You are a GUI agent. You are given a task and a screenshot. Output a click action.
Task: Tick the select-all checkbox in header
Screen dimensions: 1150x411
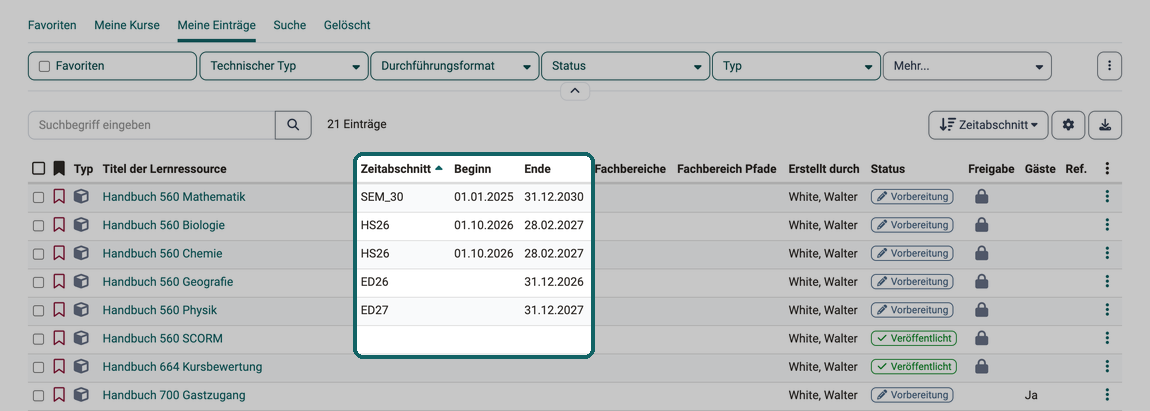tap(39, 169)
